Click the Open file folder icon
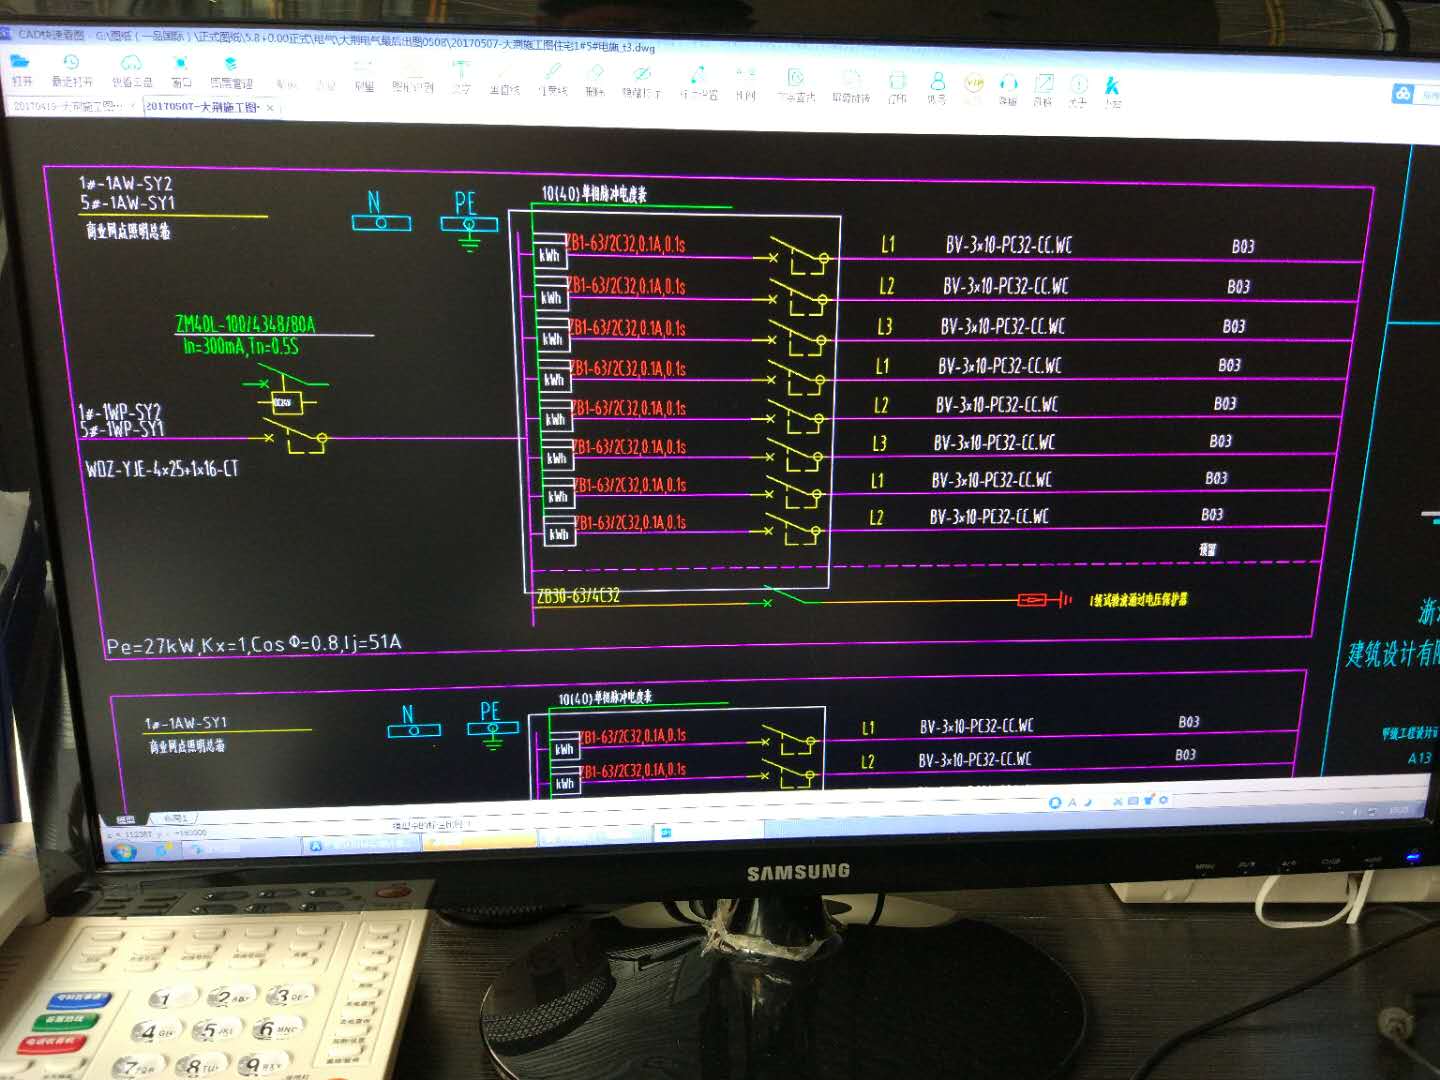The width and height of the screenshot is (1440, 1080). [20, 62]
